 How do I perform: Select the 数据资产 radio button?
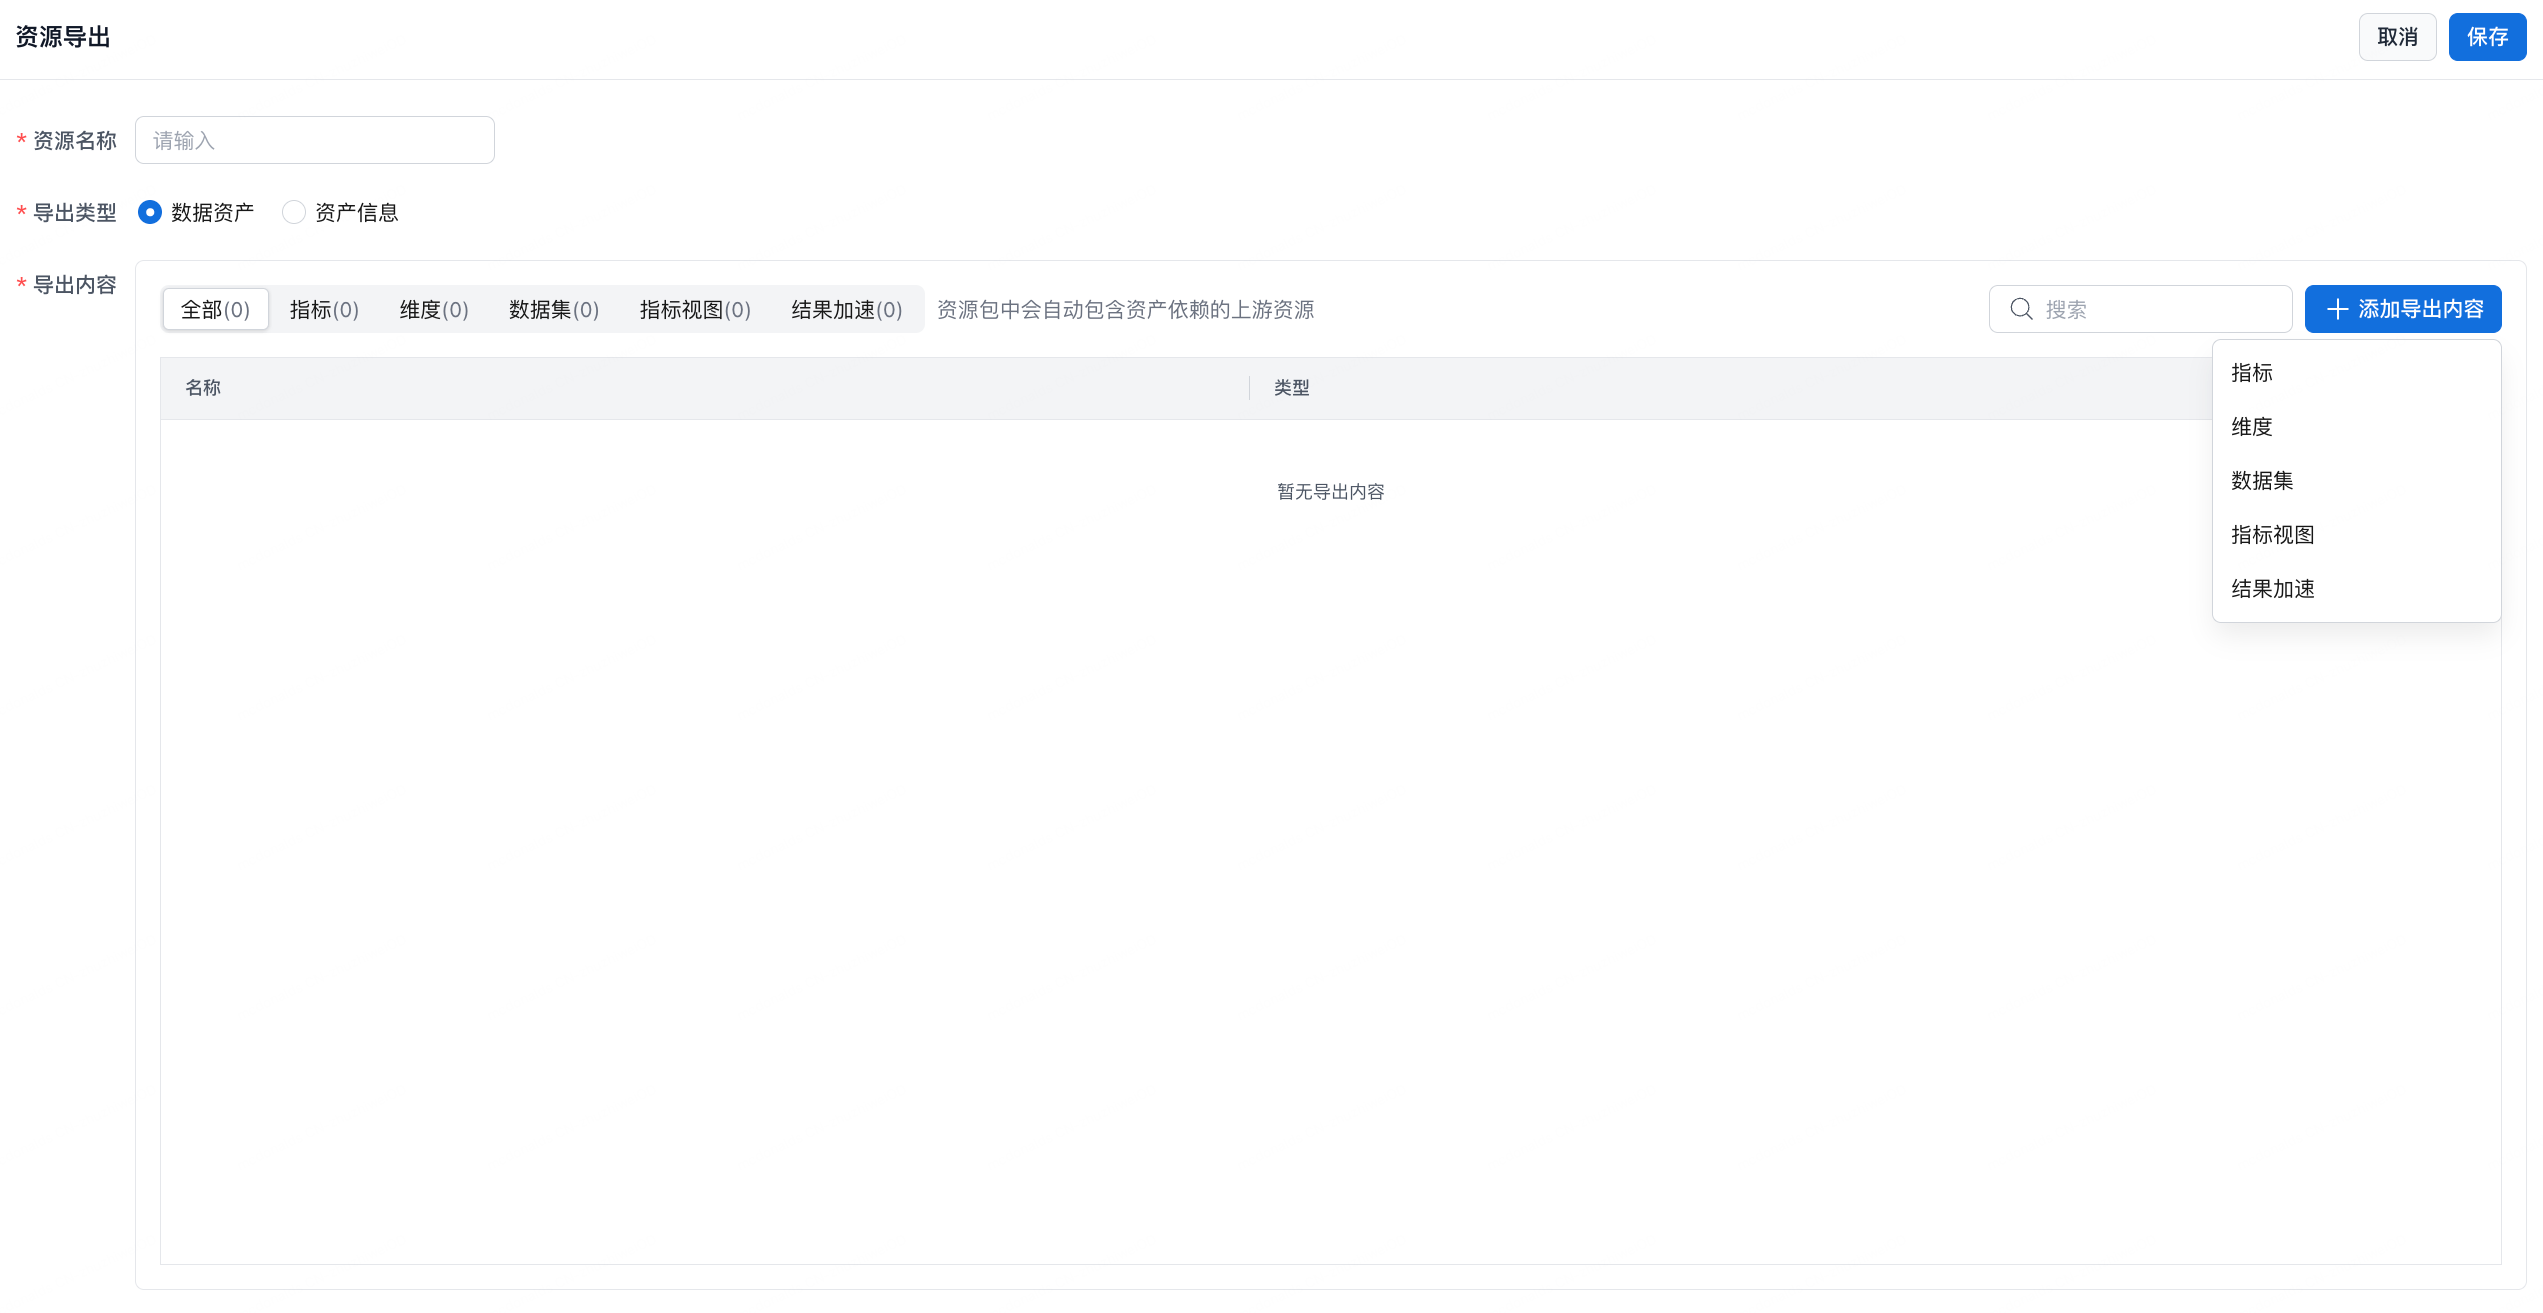click(x=150, y=212)
